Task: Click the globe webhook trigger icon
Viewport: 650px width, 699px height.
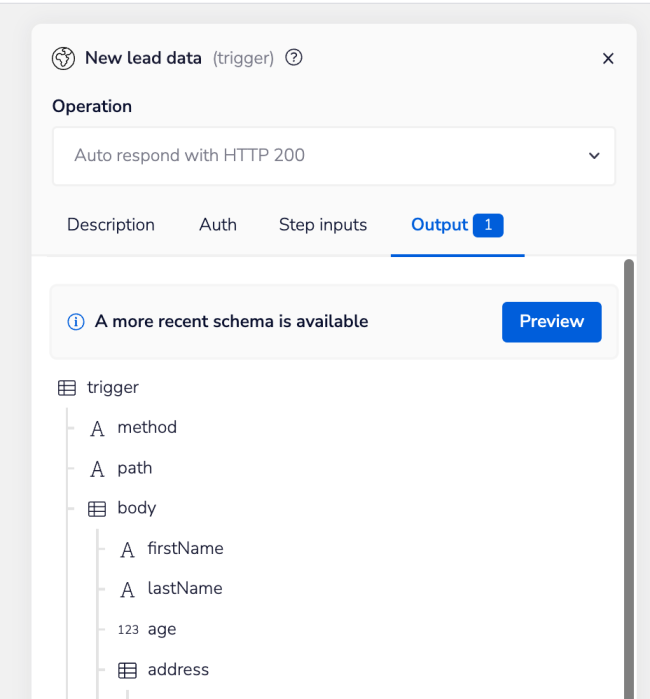Action: point(64,58)
